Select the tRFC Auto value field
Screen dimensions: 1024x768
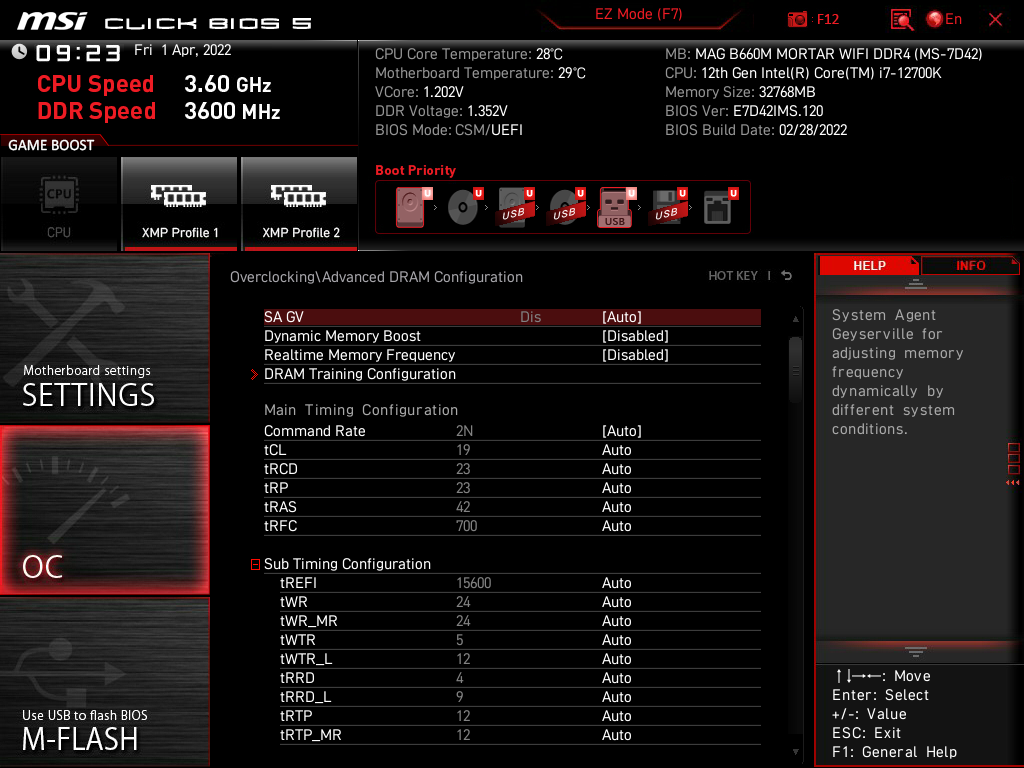616,526
